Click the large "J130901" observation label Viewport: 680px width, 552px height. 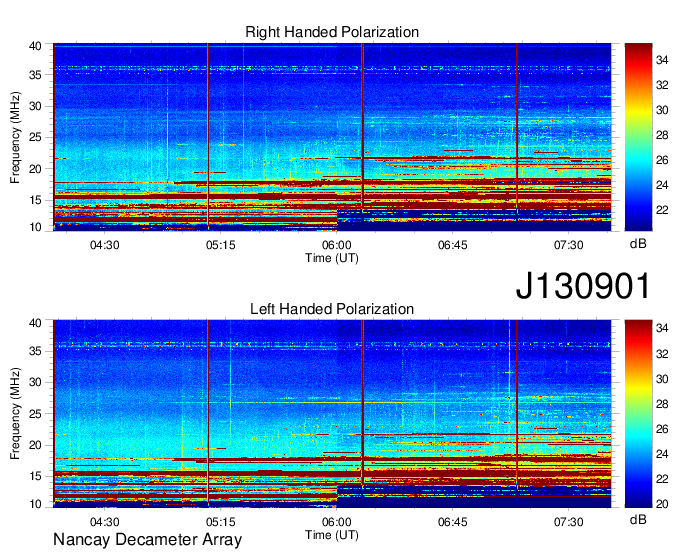click(x=583, y=286)
